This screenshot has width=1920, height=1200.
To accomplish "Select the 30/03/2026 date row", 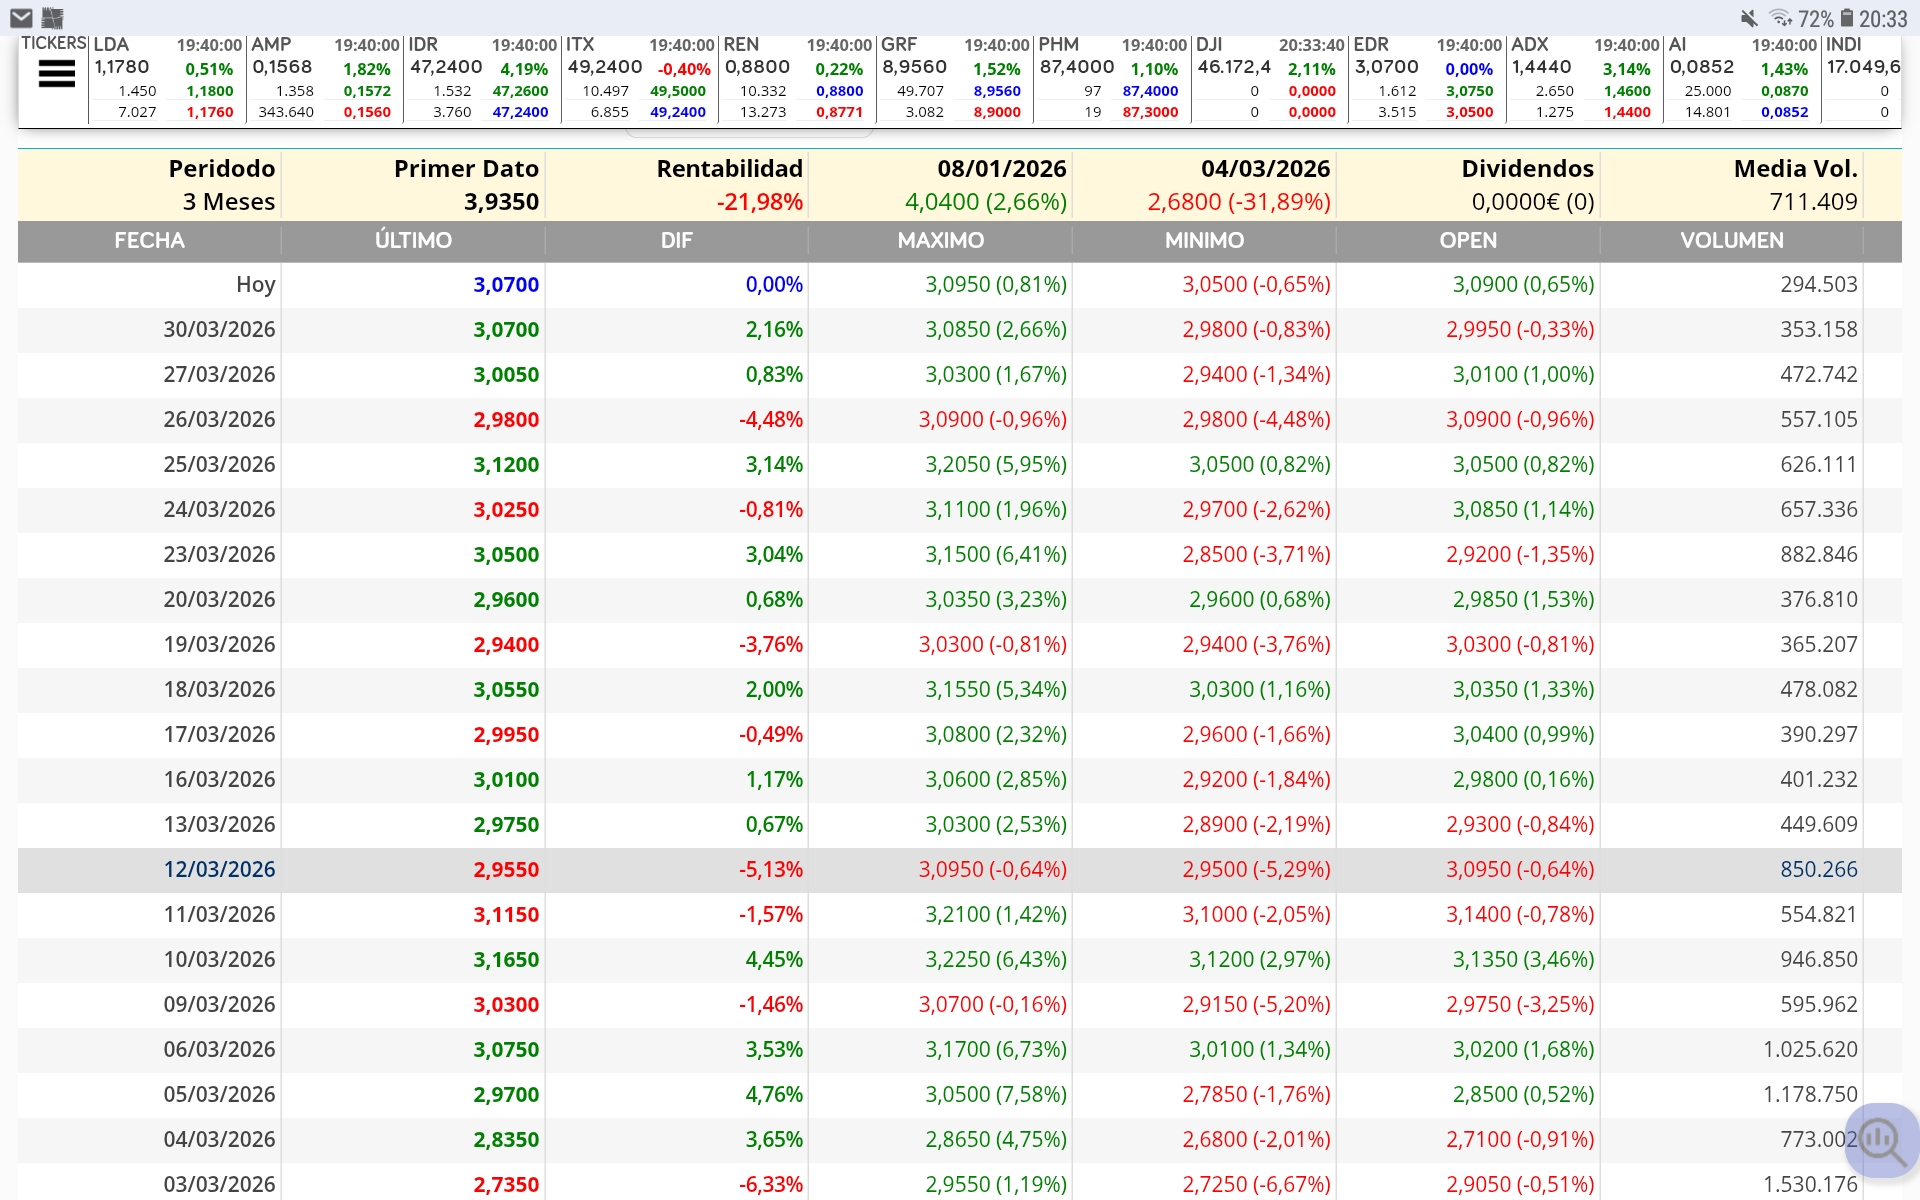I will pyautogui.click(x=960, y=330).
